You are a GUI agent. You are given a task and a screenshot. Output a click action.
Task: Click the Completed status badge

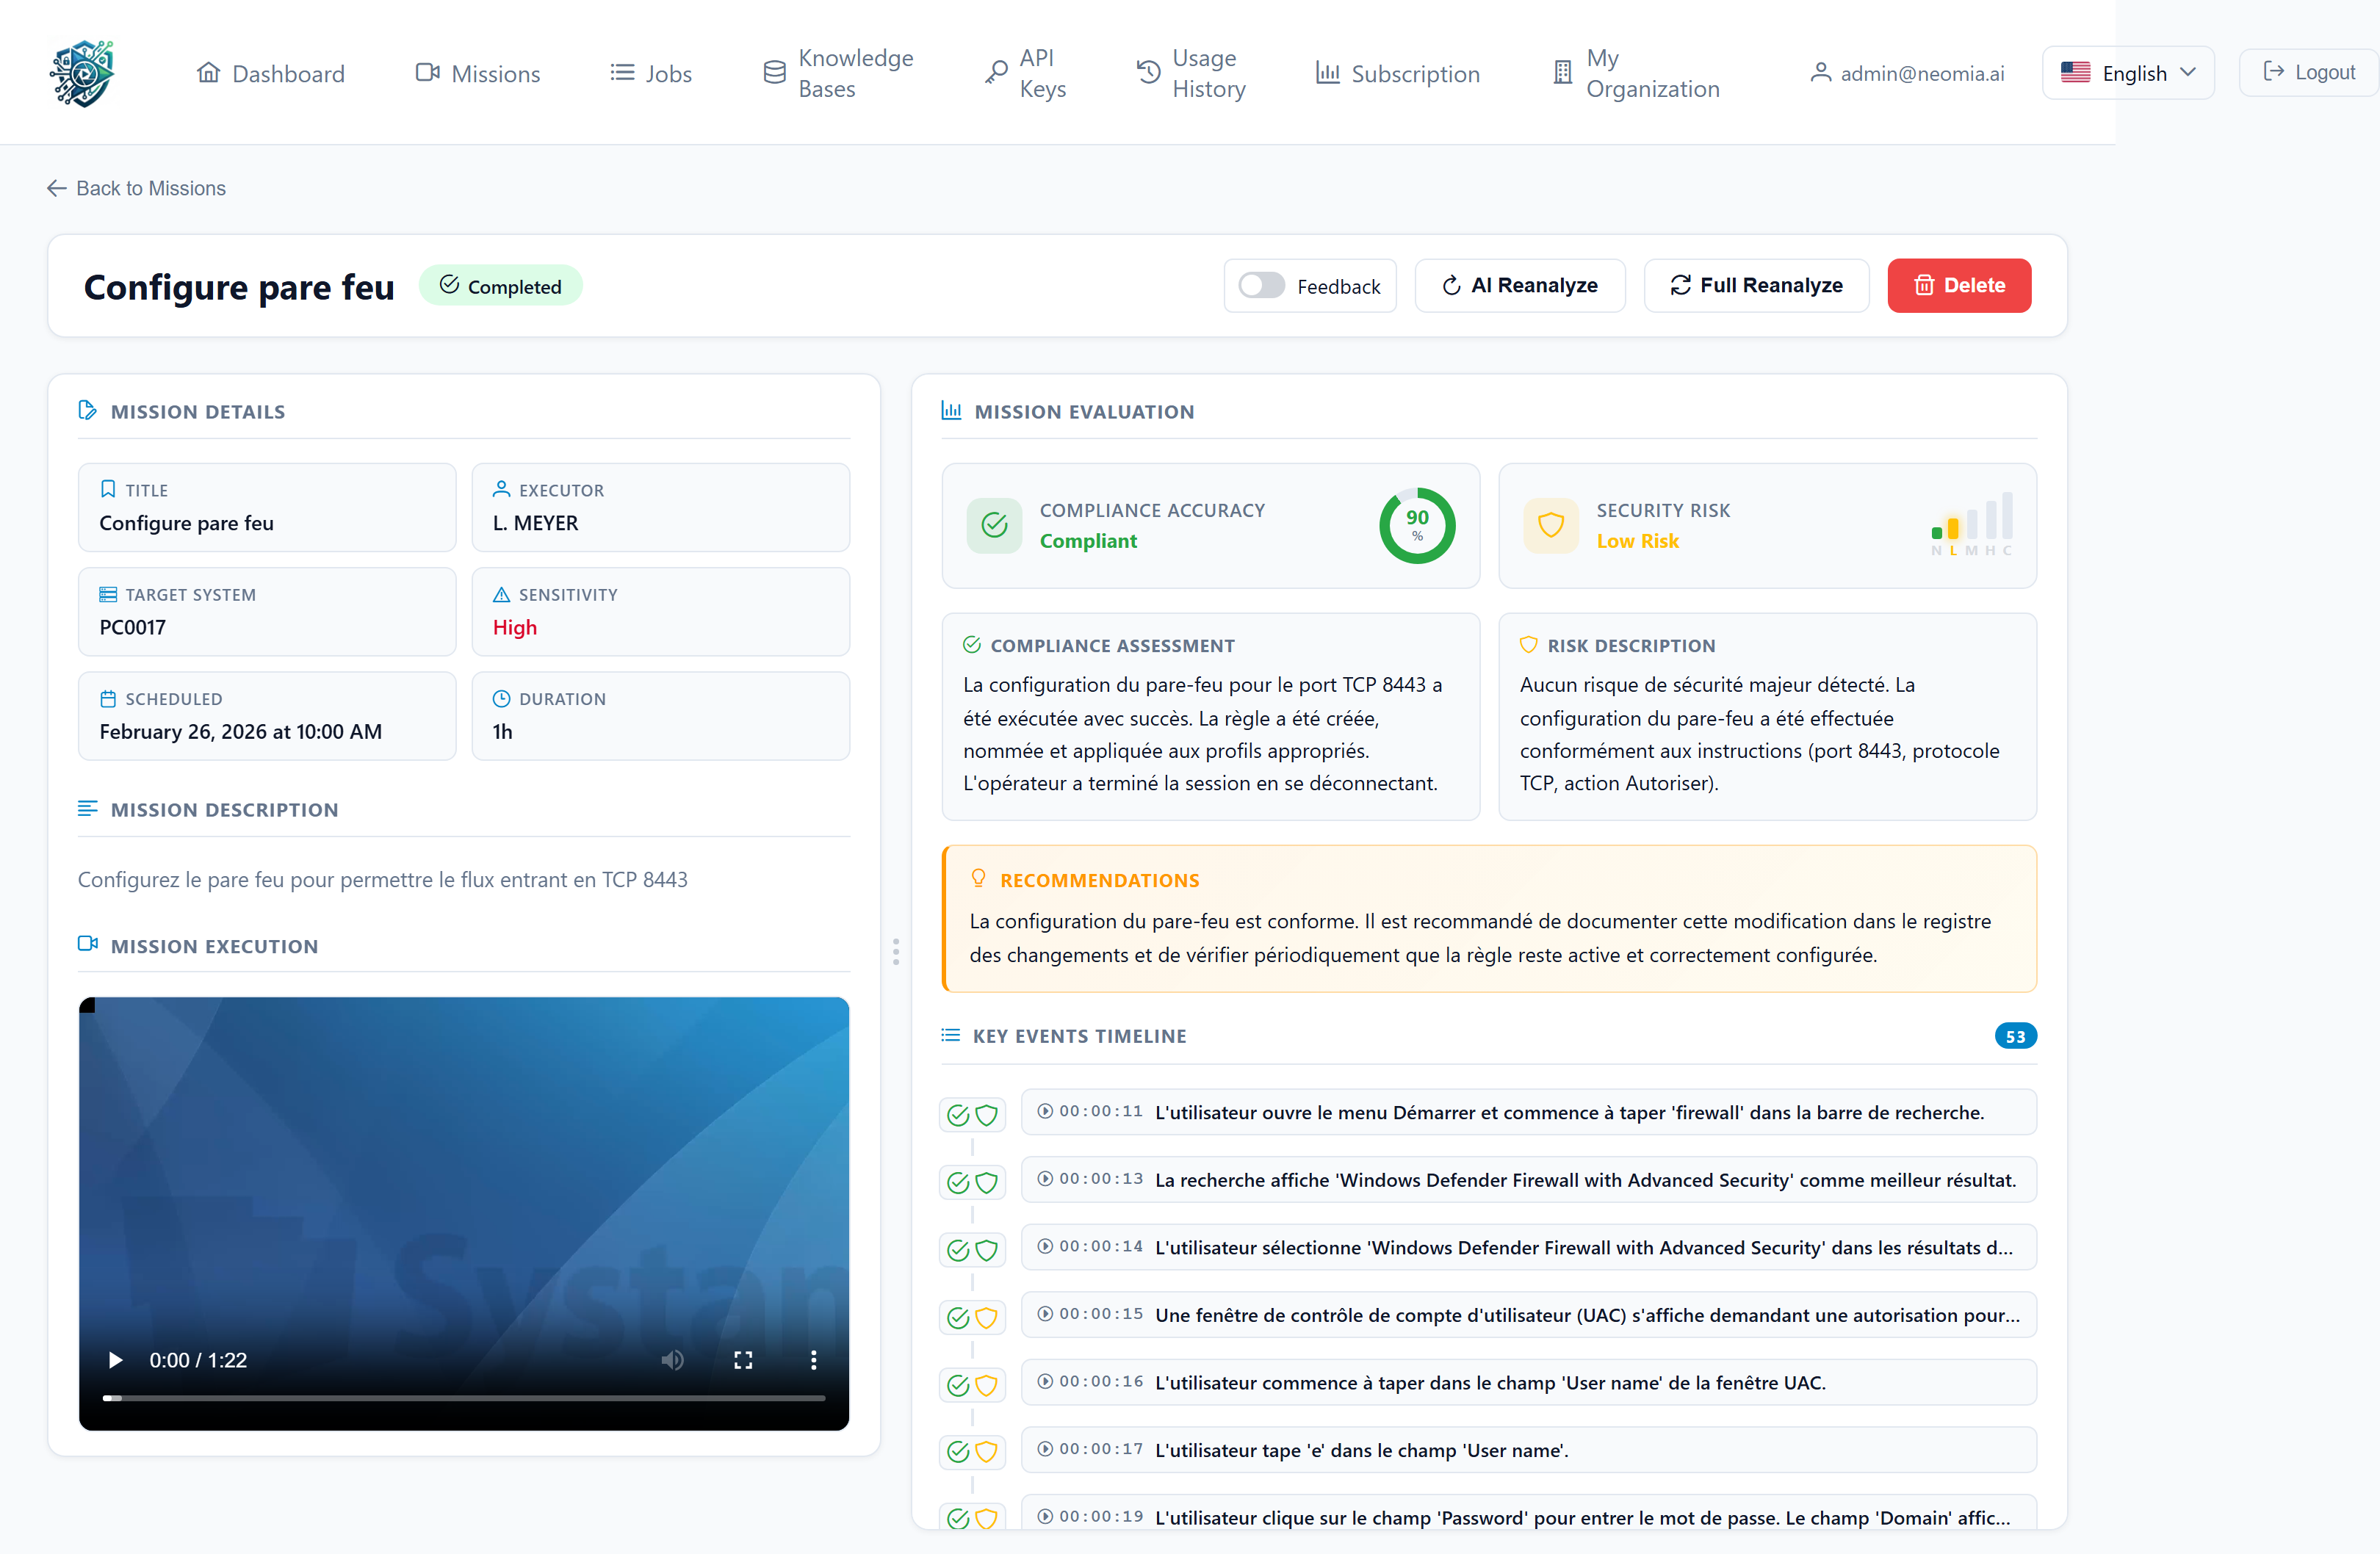pos(501,286)
